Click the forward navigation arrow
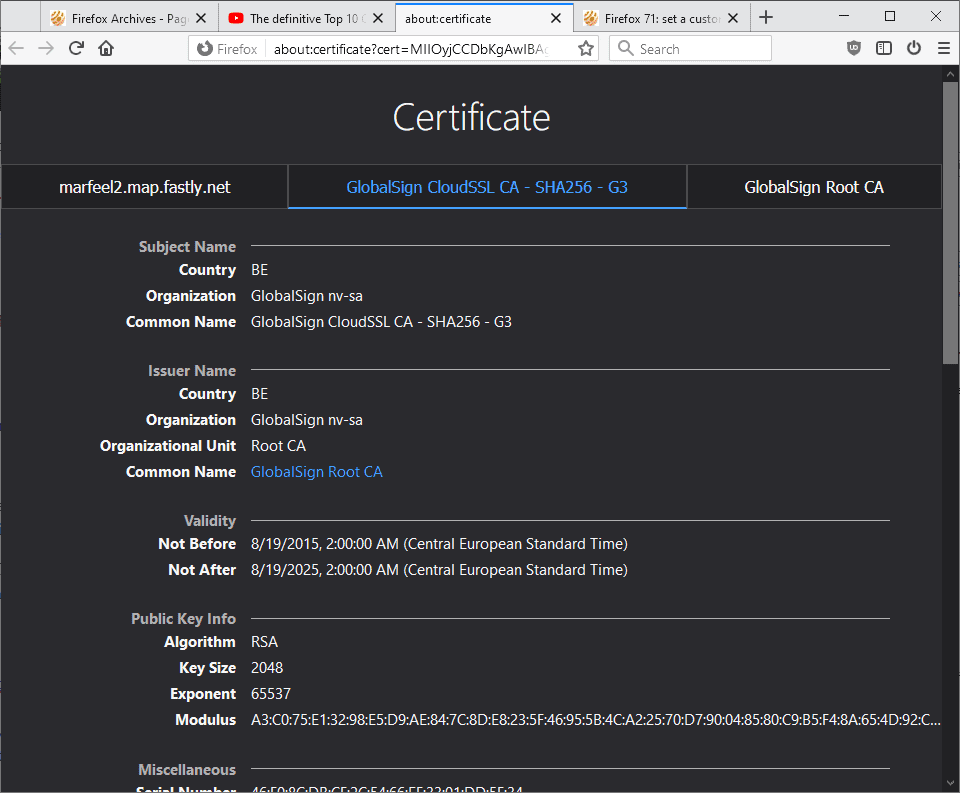Viewport: 960px width, 793px height. tap(46, 48)
